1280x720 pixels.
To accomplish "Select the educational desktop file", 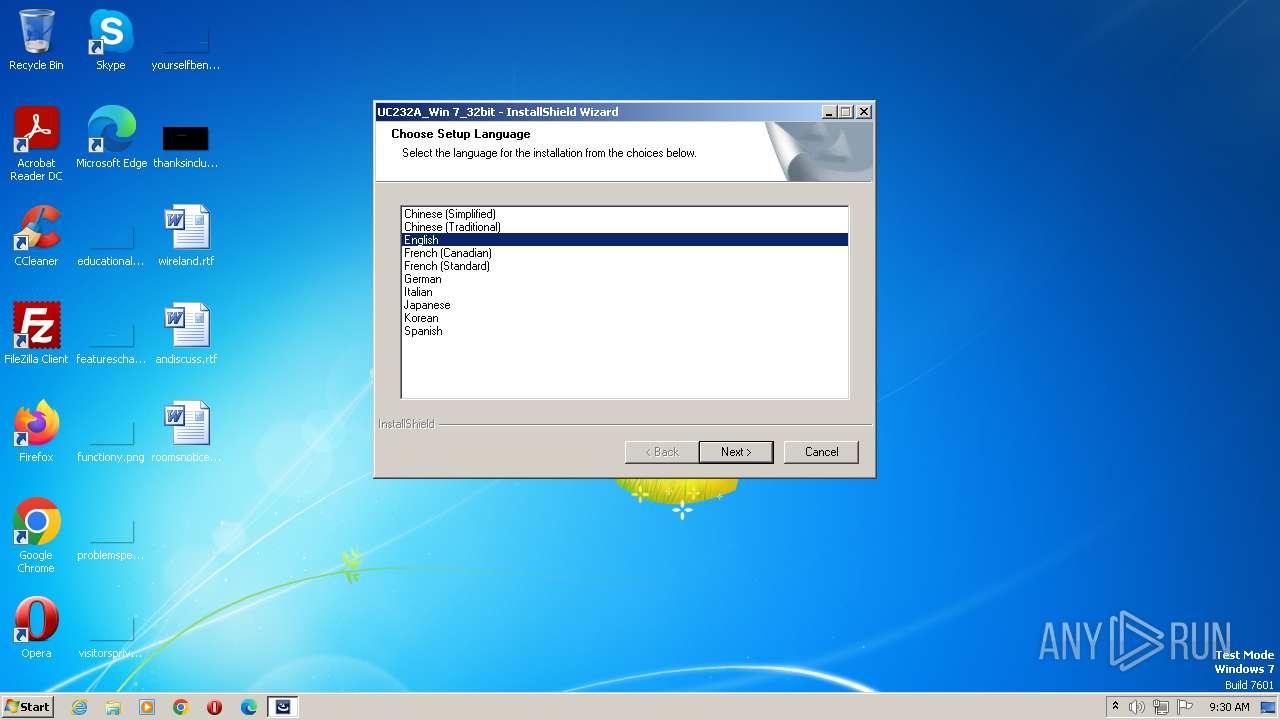I will [111, 242].
